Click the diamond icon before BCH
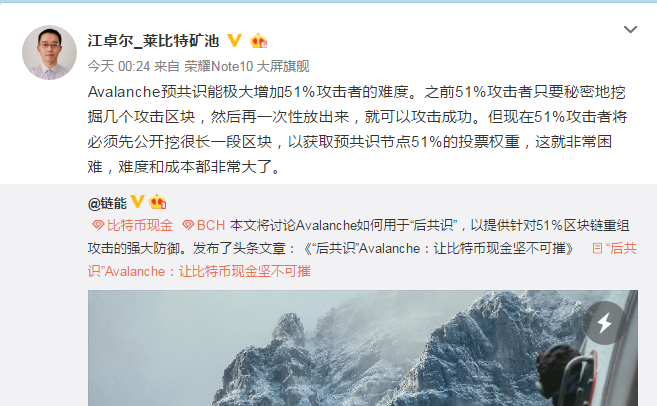This screenshot has width=657, height=406. [188, 225]
